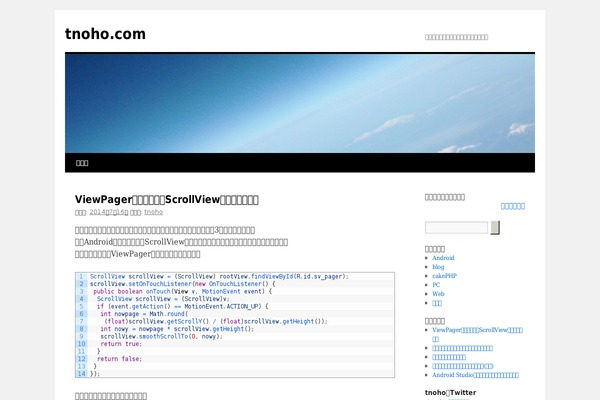Click code line int nowpage = Math.round(
This screenshot has height=400, width=600.
click(x=144, y=314)
